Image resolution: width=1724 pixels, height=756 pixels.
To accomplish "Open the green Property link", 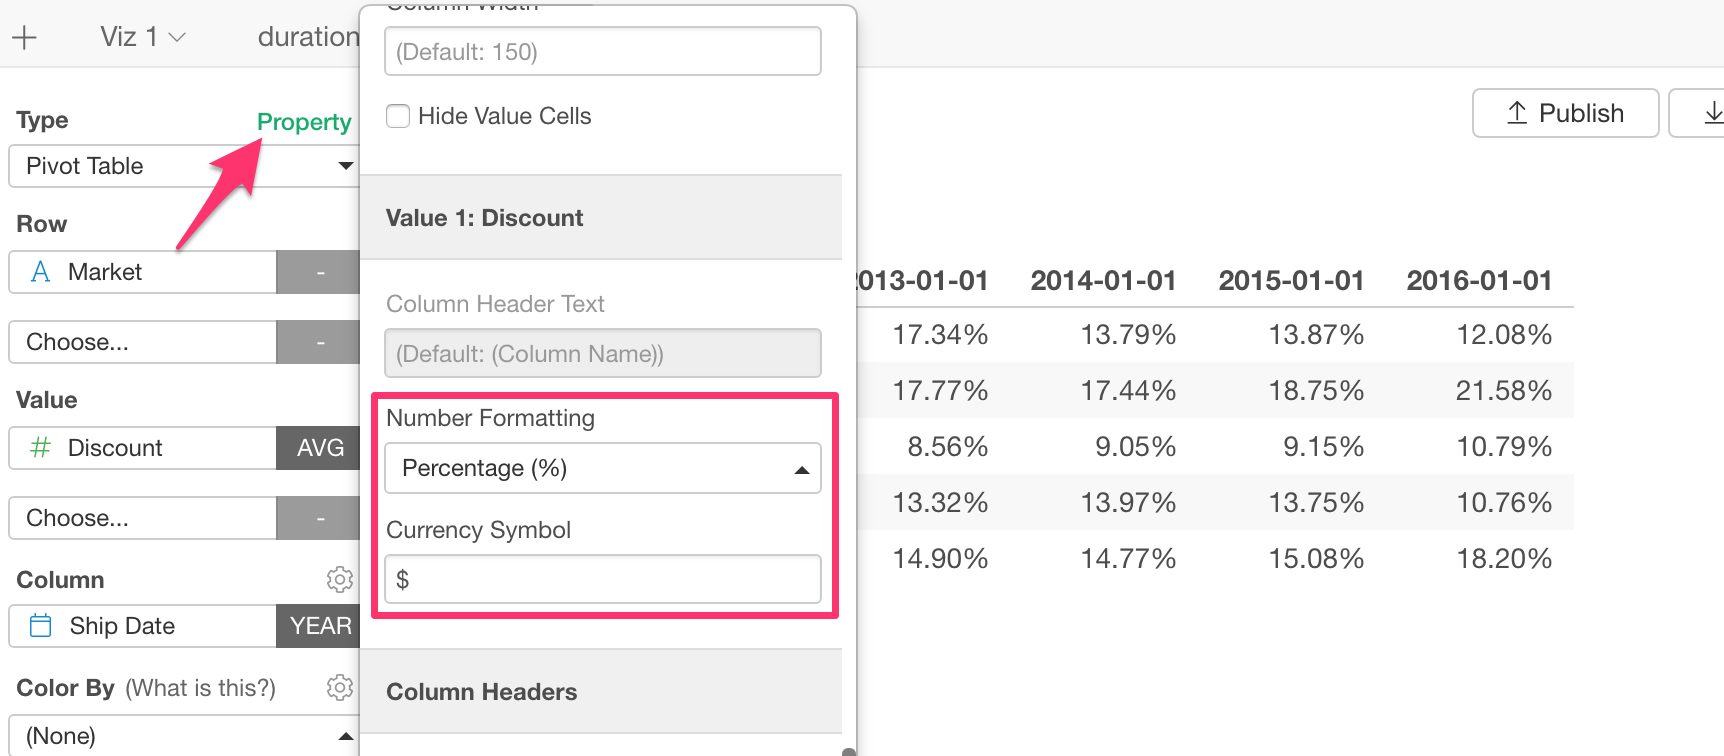I will click(x=304, y=122).
